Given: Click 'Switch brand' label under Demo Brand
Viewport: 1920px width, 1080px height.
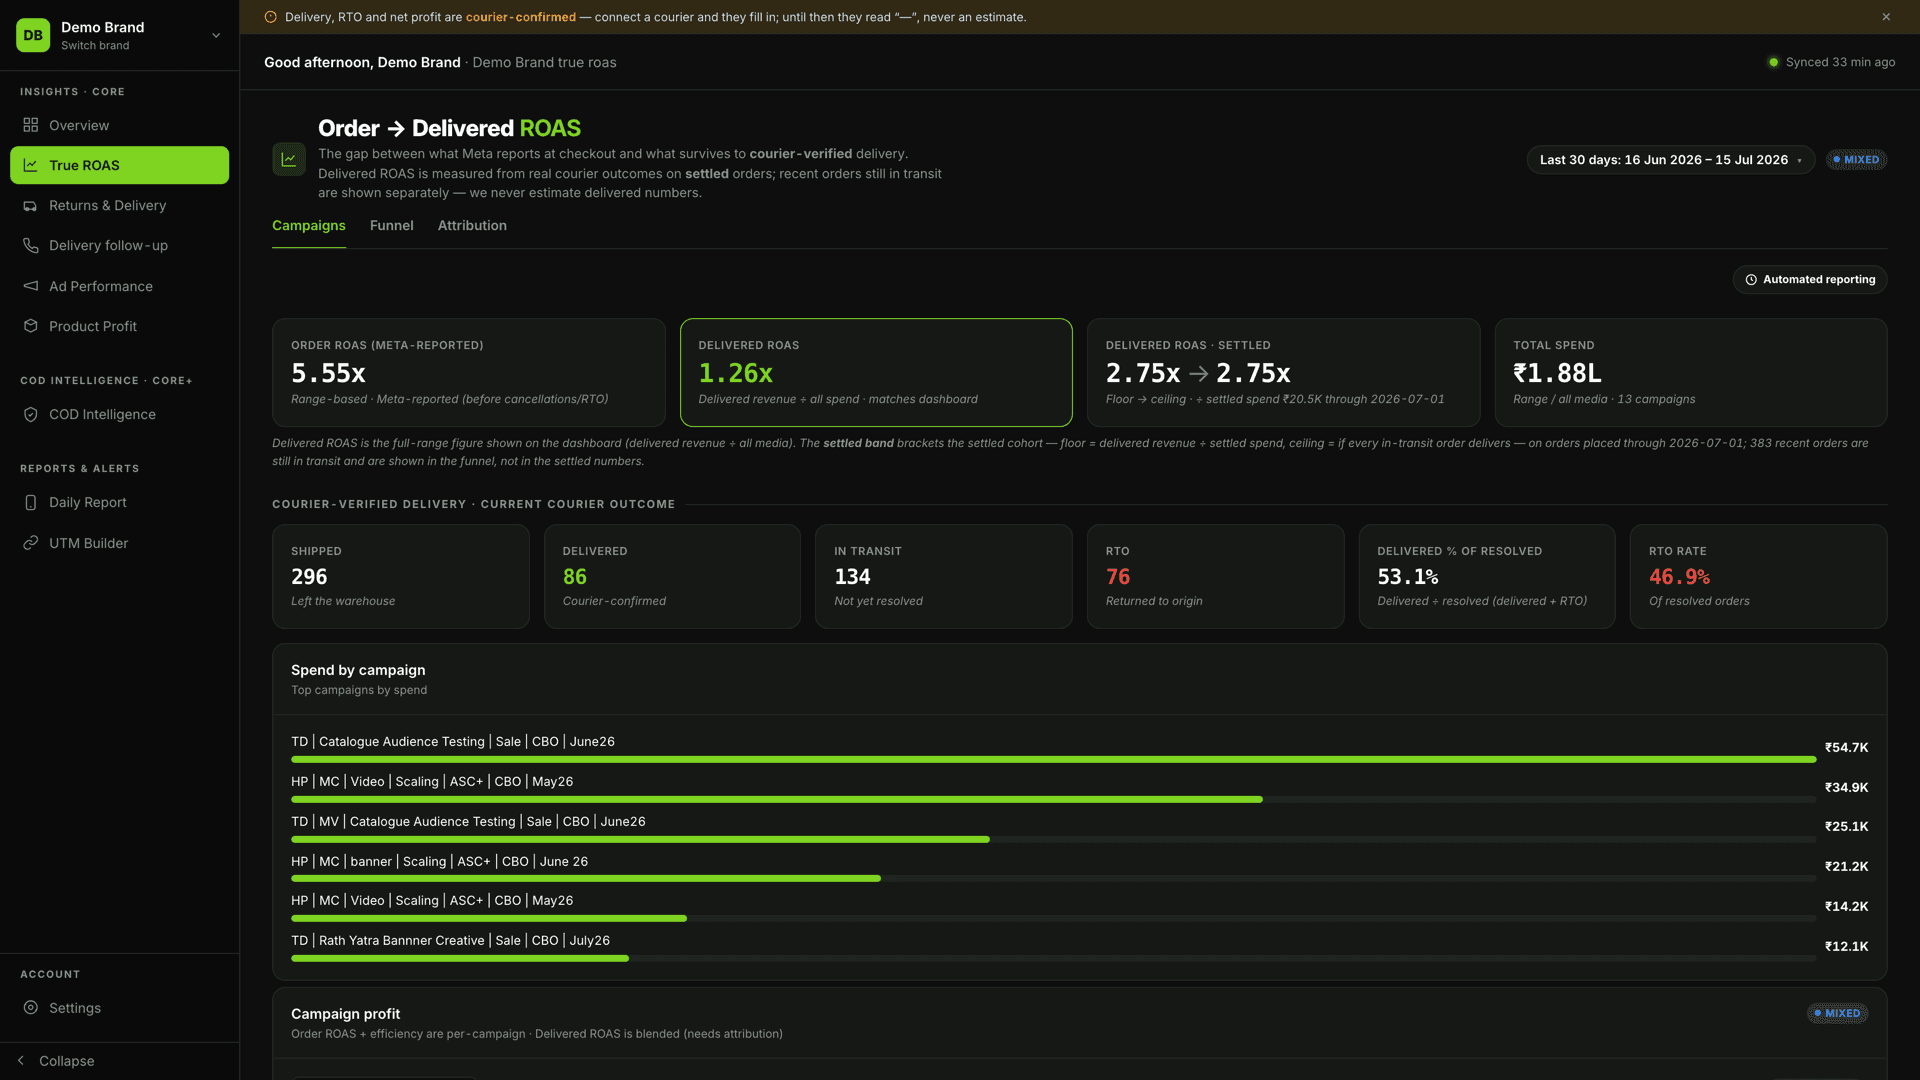Looking at the screenshot, I should tap(95, 46).
